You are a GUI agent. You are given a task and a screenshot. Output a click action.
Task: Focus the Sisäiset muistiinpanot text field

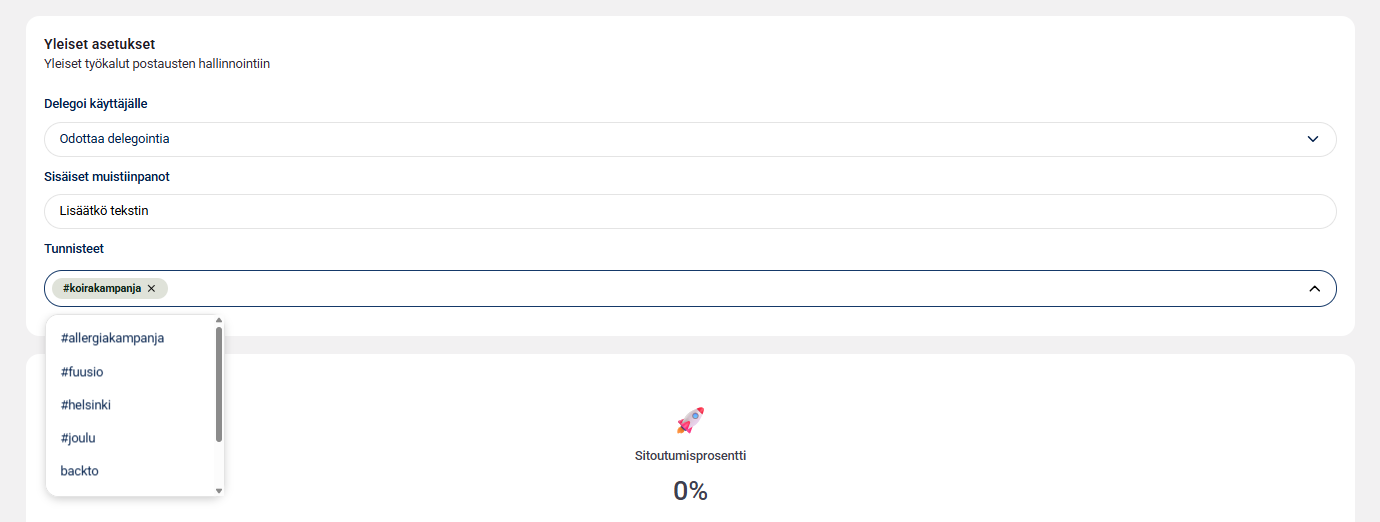[x=690, y=211]
